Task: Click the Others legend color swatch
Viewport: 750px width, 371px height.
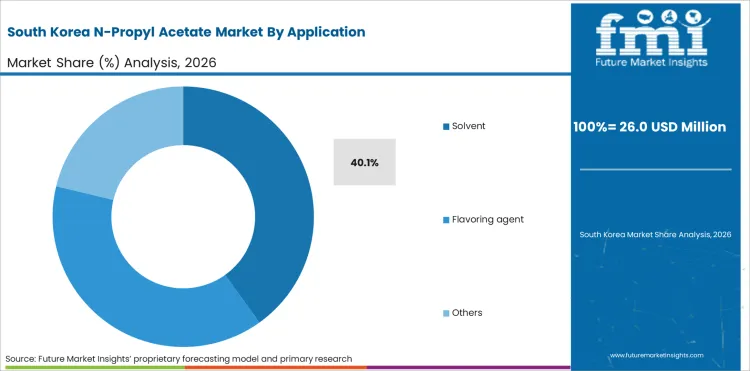Action: (x=446, y=313)
